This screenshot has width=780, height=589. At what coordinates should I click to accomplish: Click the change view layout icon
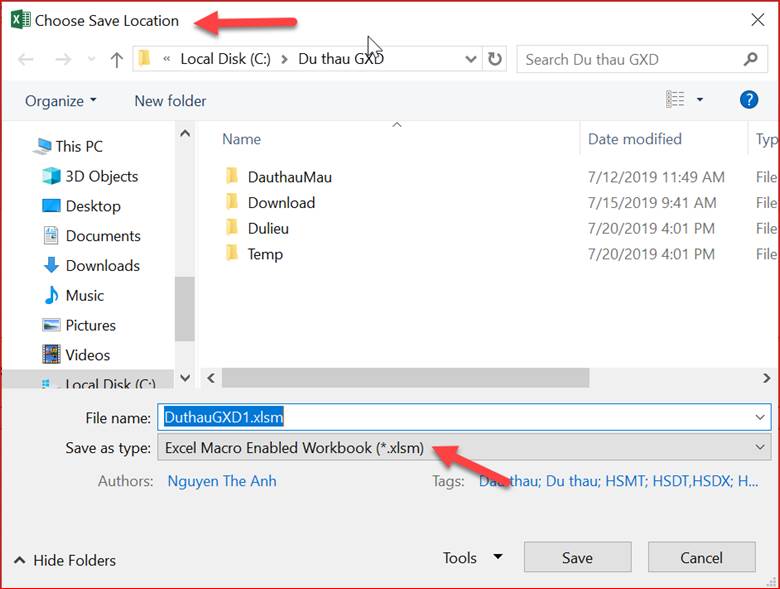(676, 100)
